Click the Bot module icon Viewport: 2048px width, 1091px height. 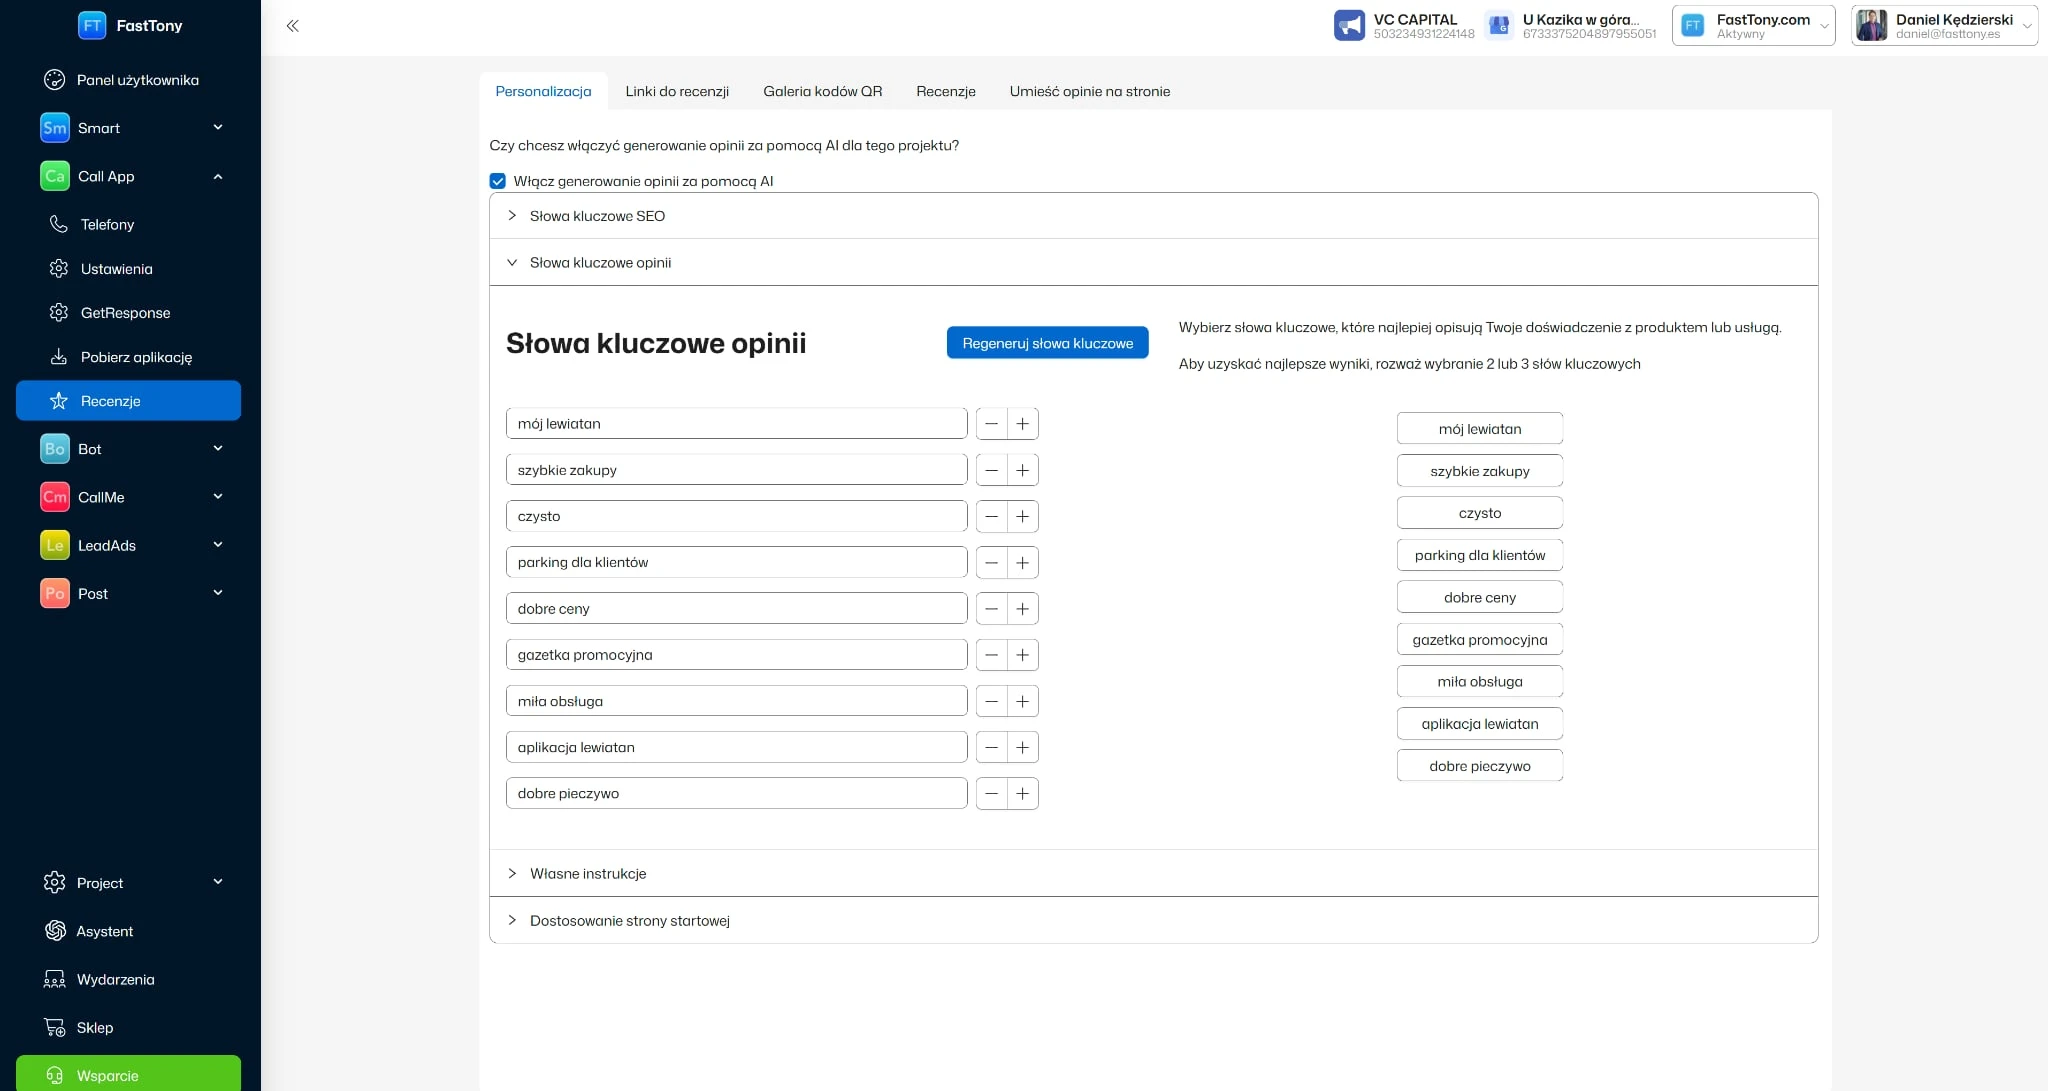[55, 449]
